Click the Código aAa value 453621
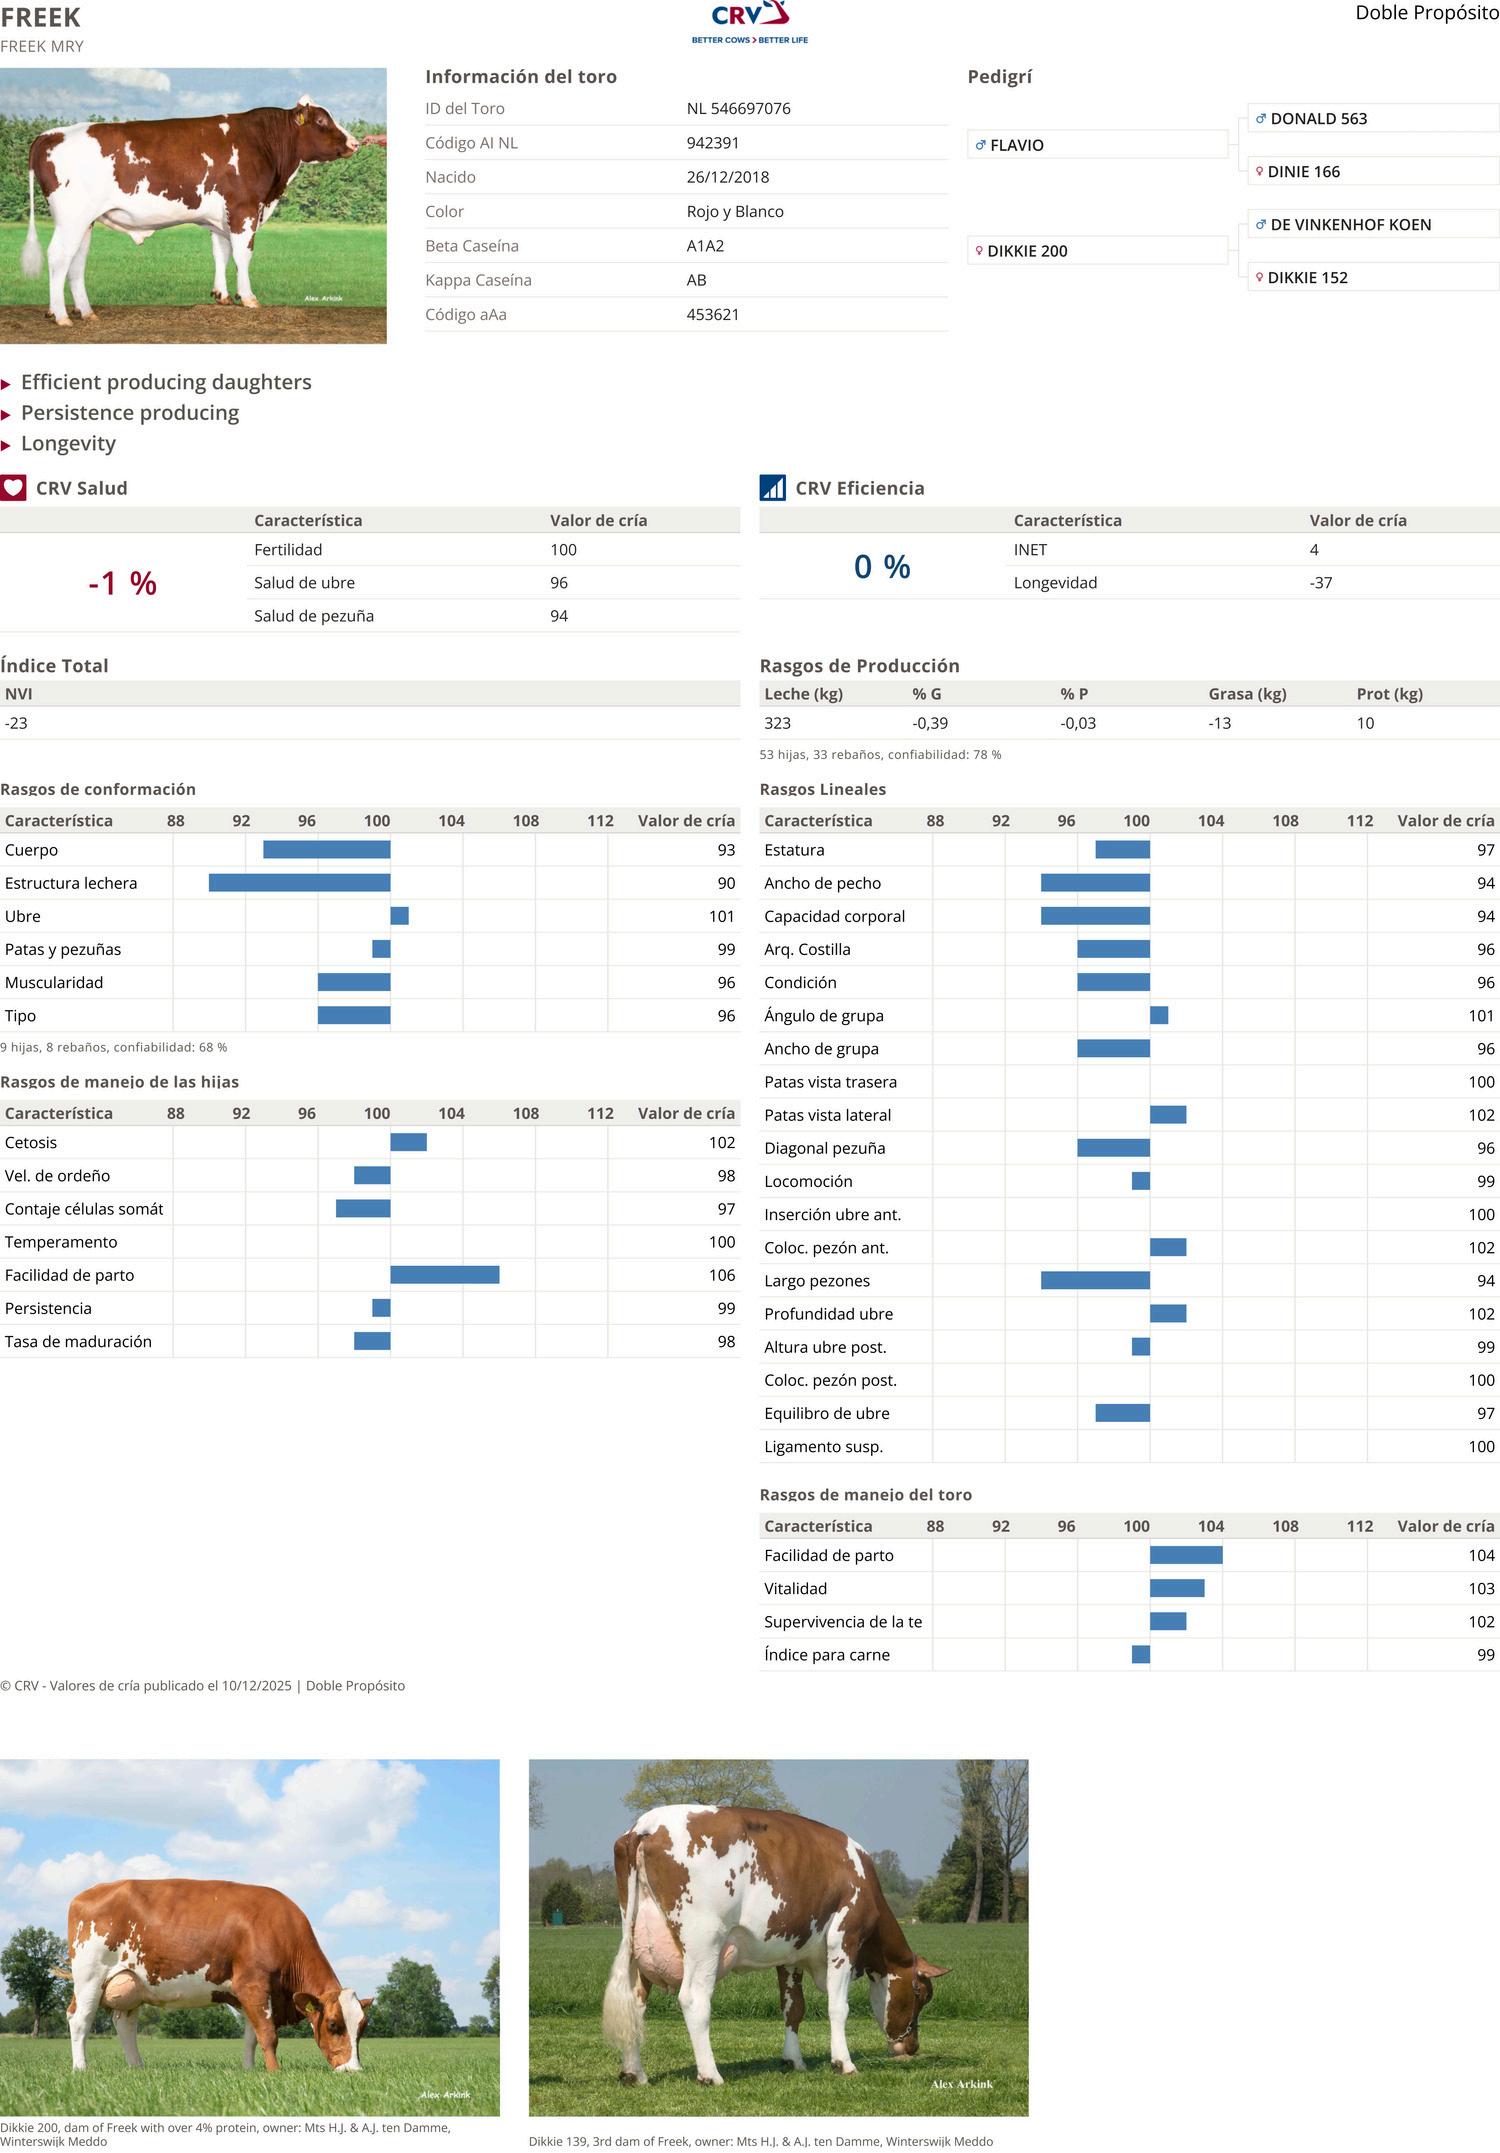The width and height of the screenshot is (1500, 2153). 713,315
